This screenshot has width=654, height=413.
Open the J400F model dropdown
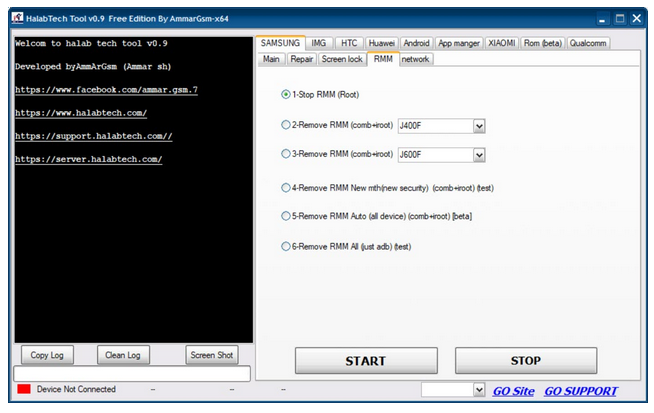479,126
